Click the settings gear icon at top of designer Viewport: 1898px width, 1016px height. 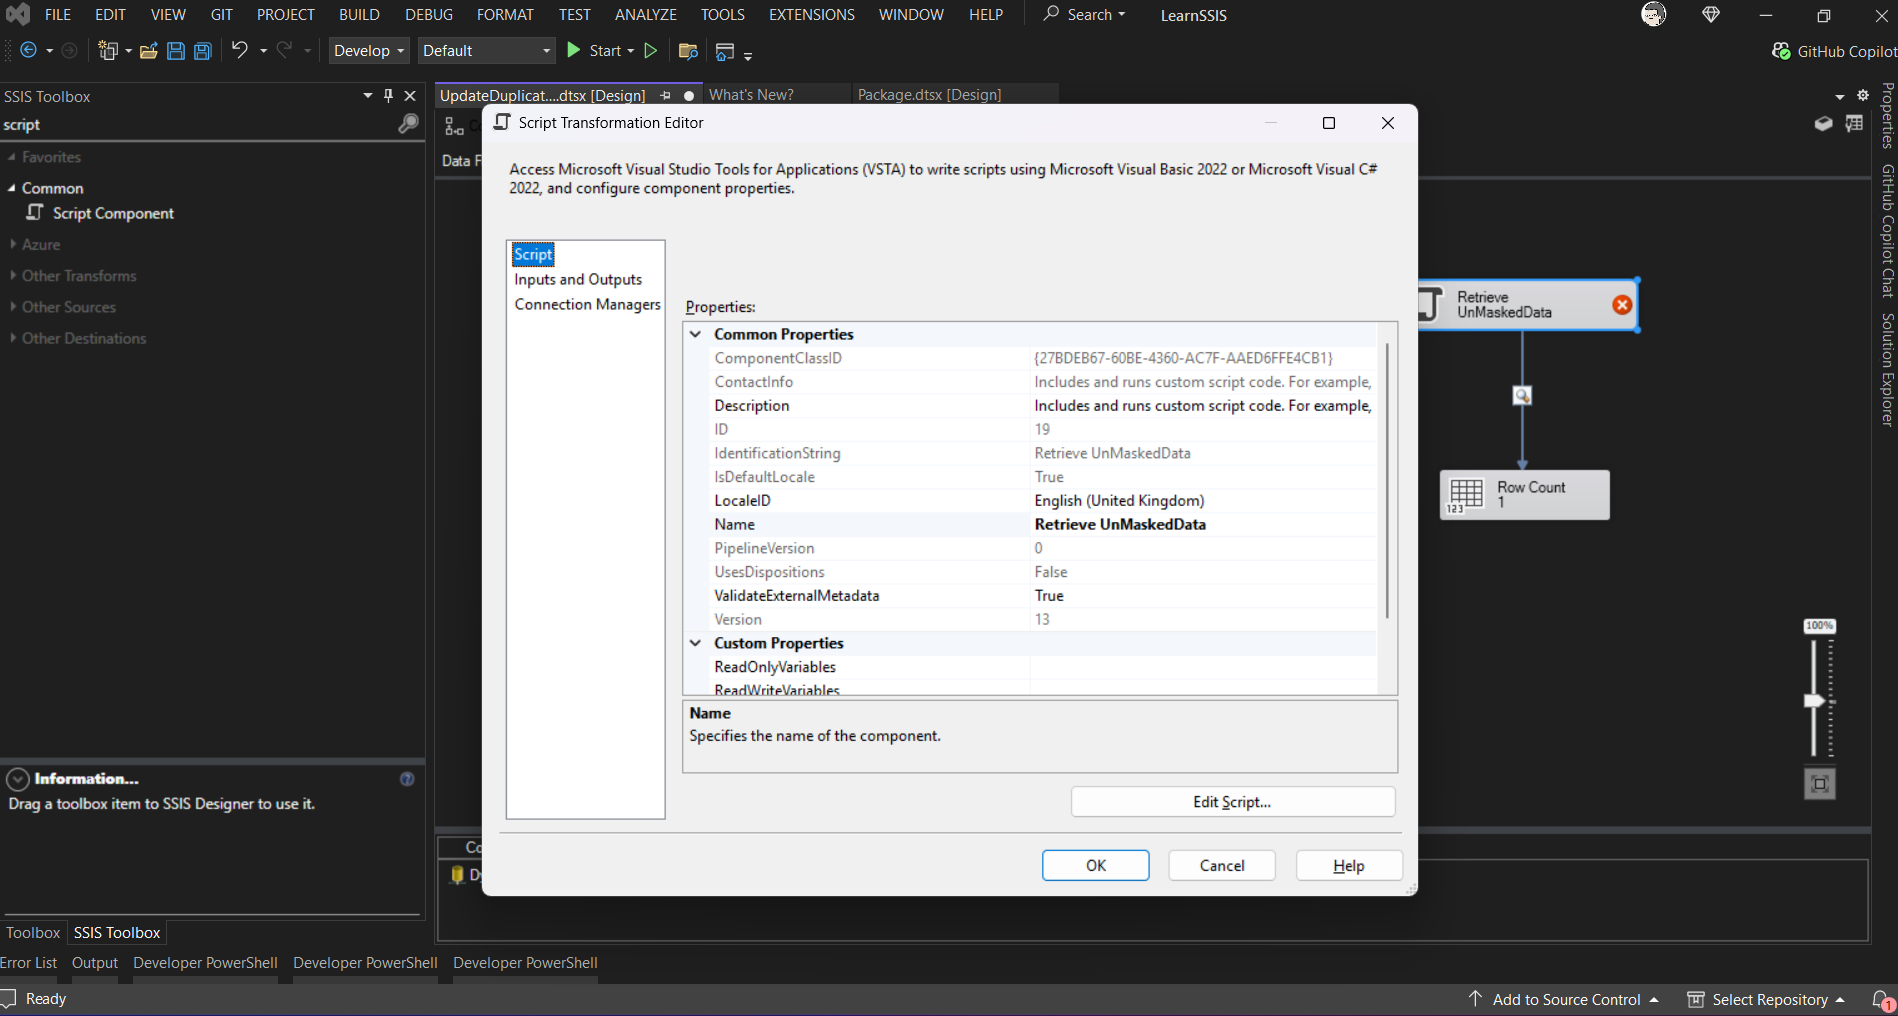1863,95
